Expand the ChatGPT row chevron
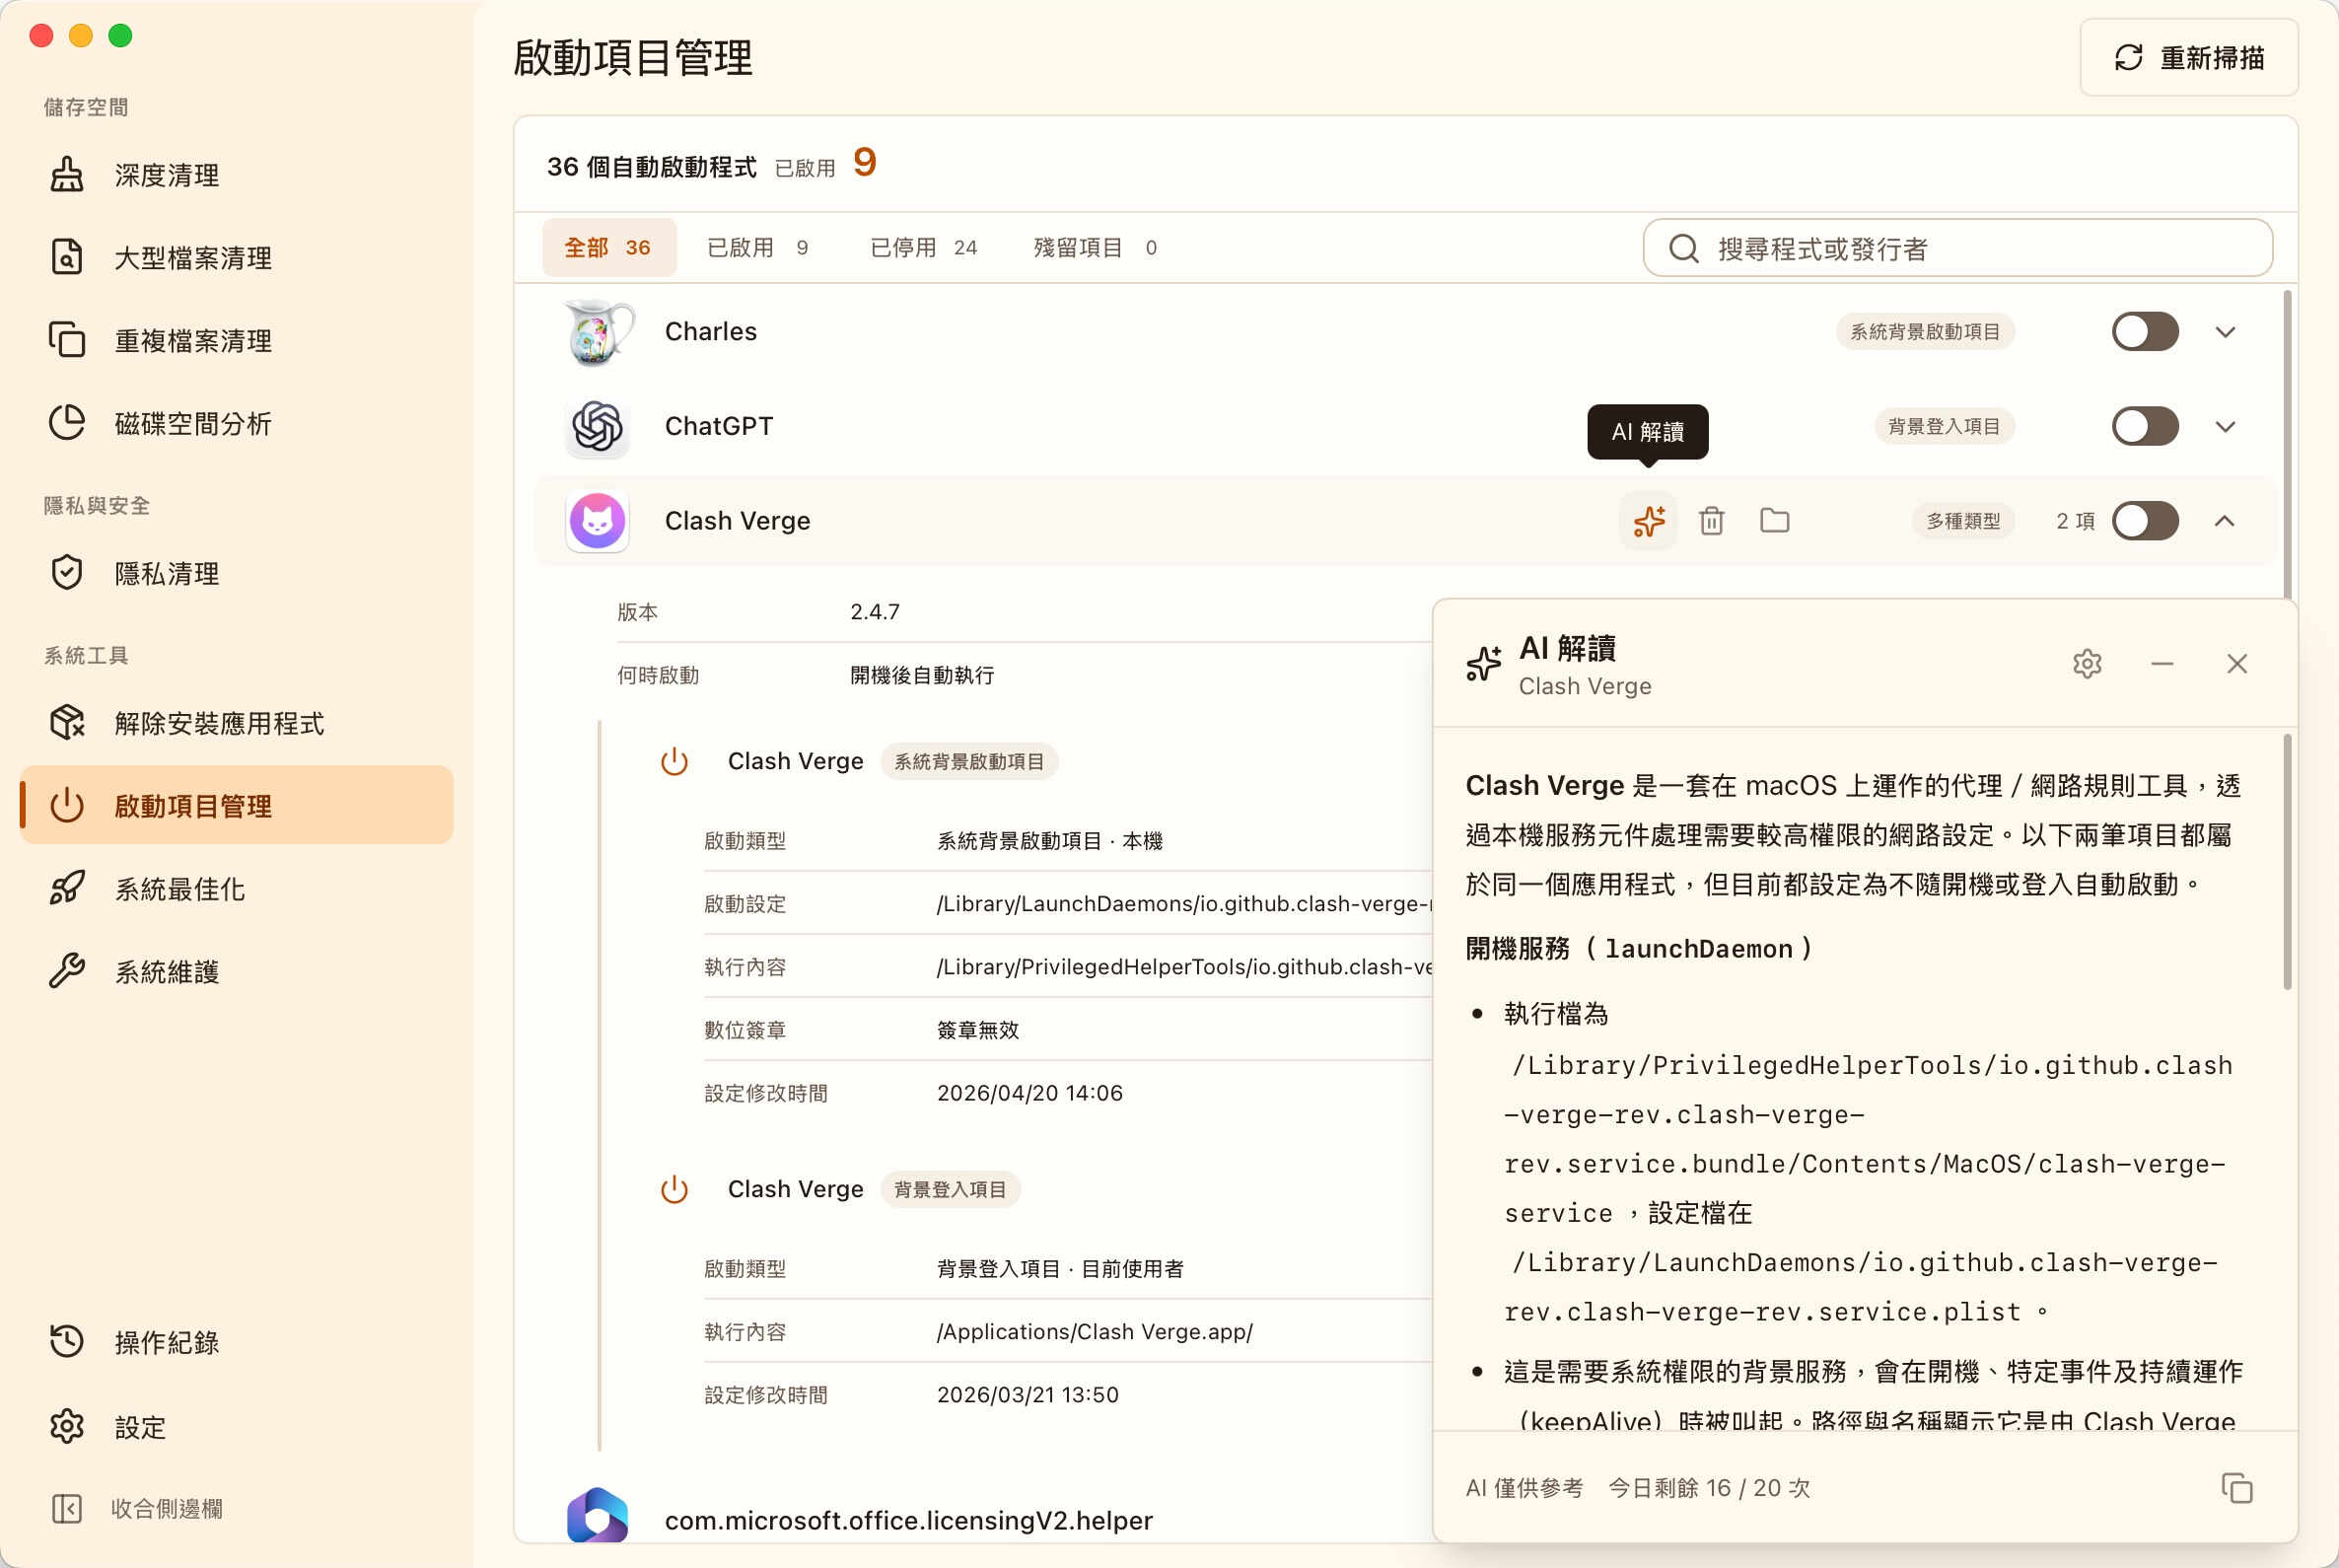Viewport: 2339px width, 1568px height. pos(2225,427)
